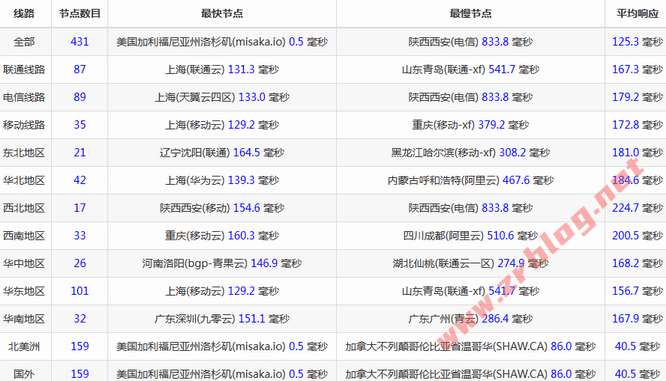This screenshot has width=666, height=381.
Task: Click 17 in the 西北地区 row
Action: tap(79, 208)
